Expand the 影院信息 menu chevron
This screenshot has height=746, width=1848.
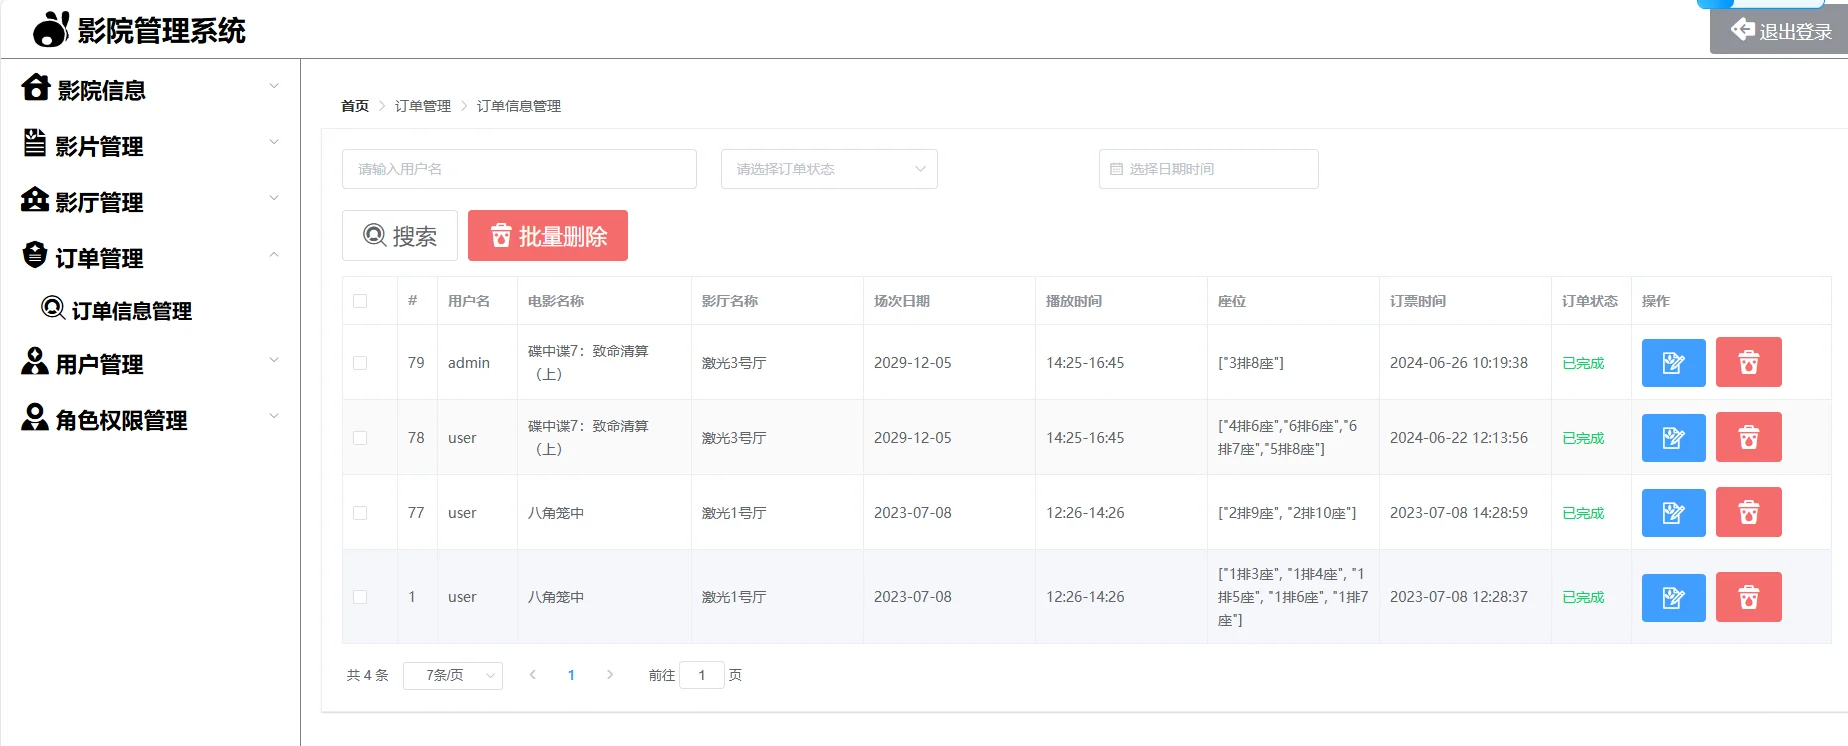[274, 86]
